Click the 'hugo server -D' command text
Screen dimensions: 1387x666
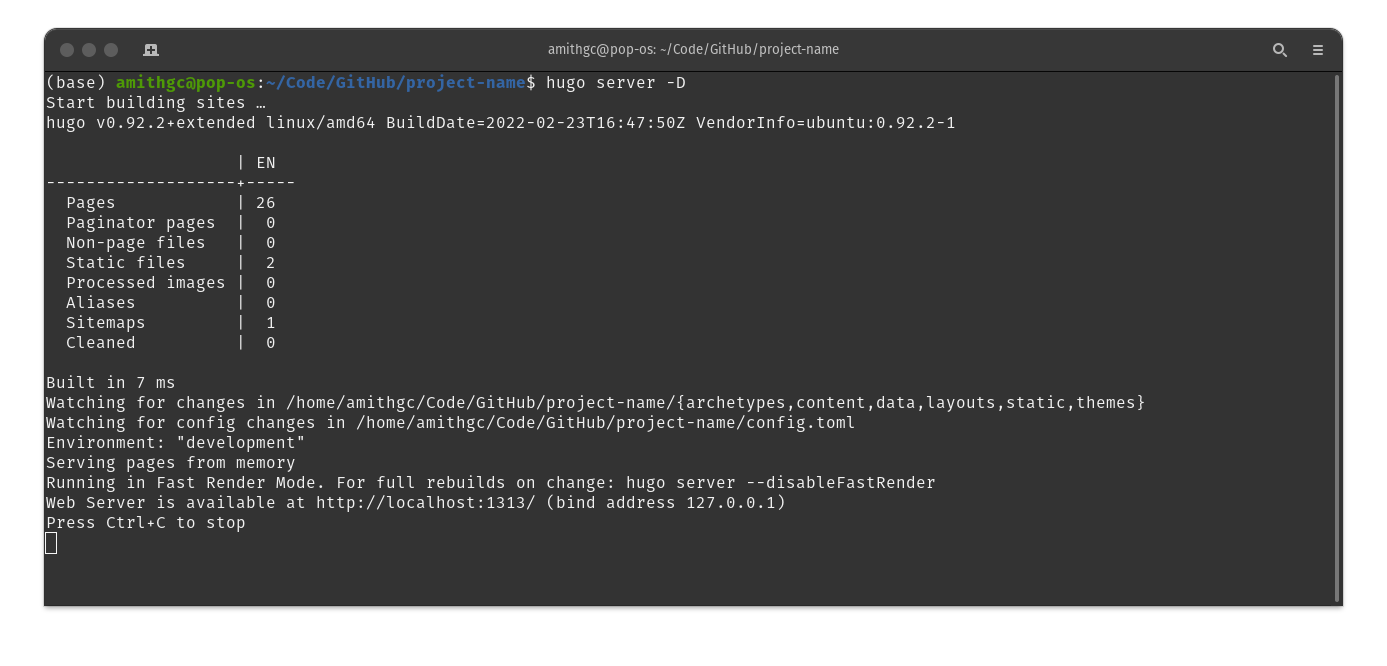tap(616, 82)
